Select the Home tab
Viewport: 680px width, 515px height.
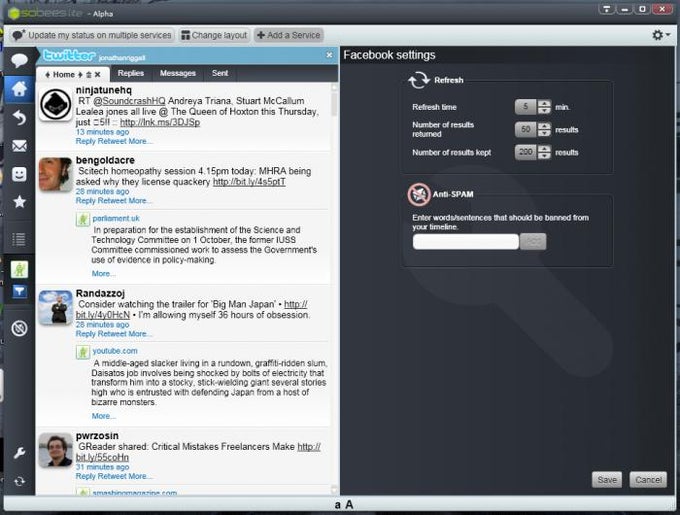[x=73, y=75]
